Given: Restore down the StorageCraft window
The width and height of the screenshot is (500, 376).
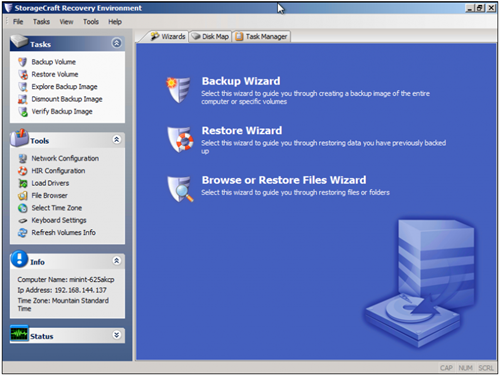Looking at the screenshot, I should tap(480, 8).
